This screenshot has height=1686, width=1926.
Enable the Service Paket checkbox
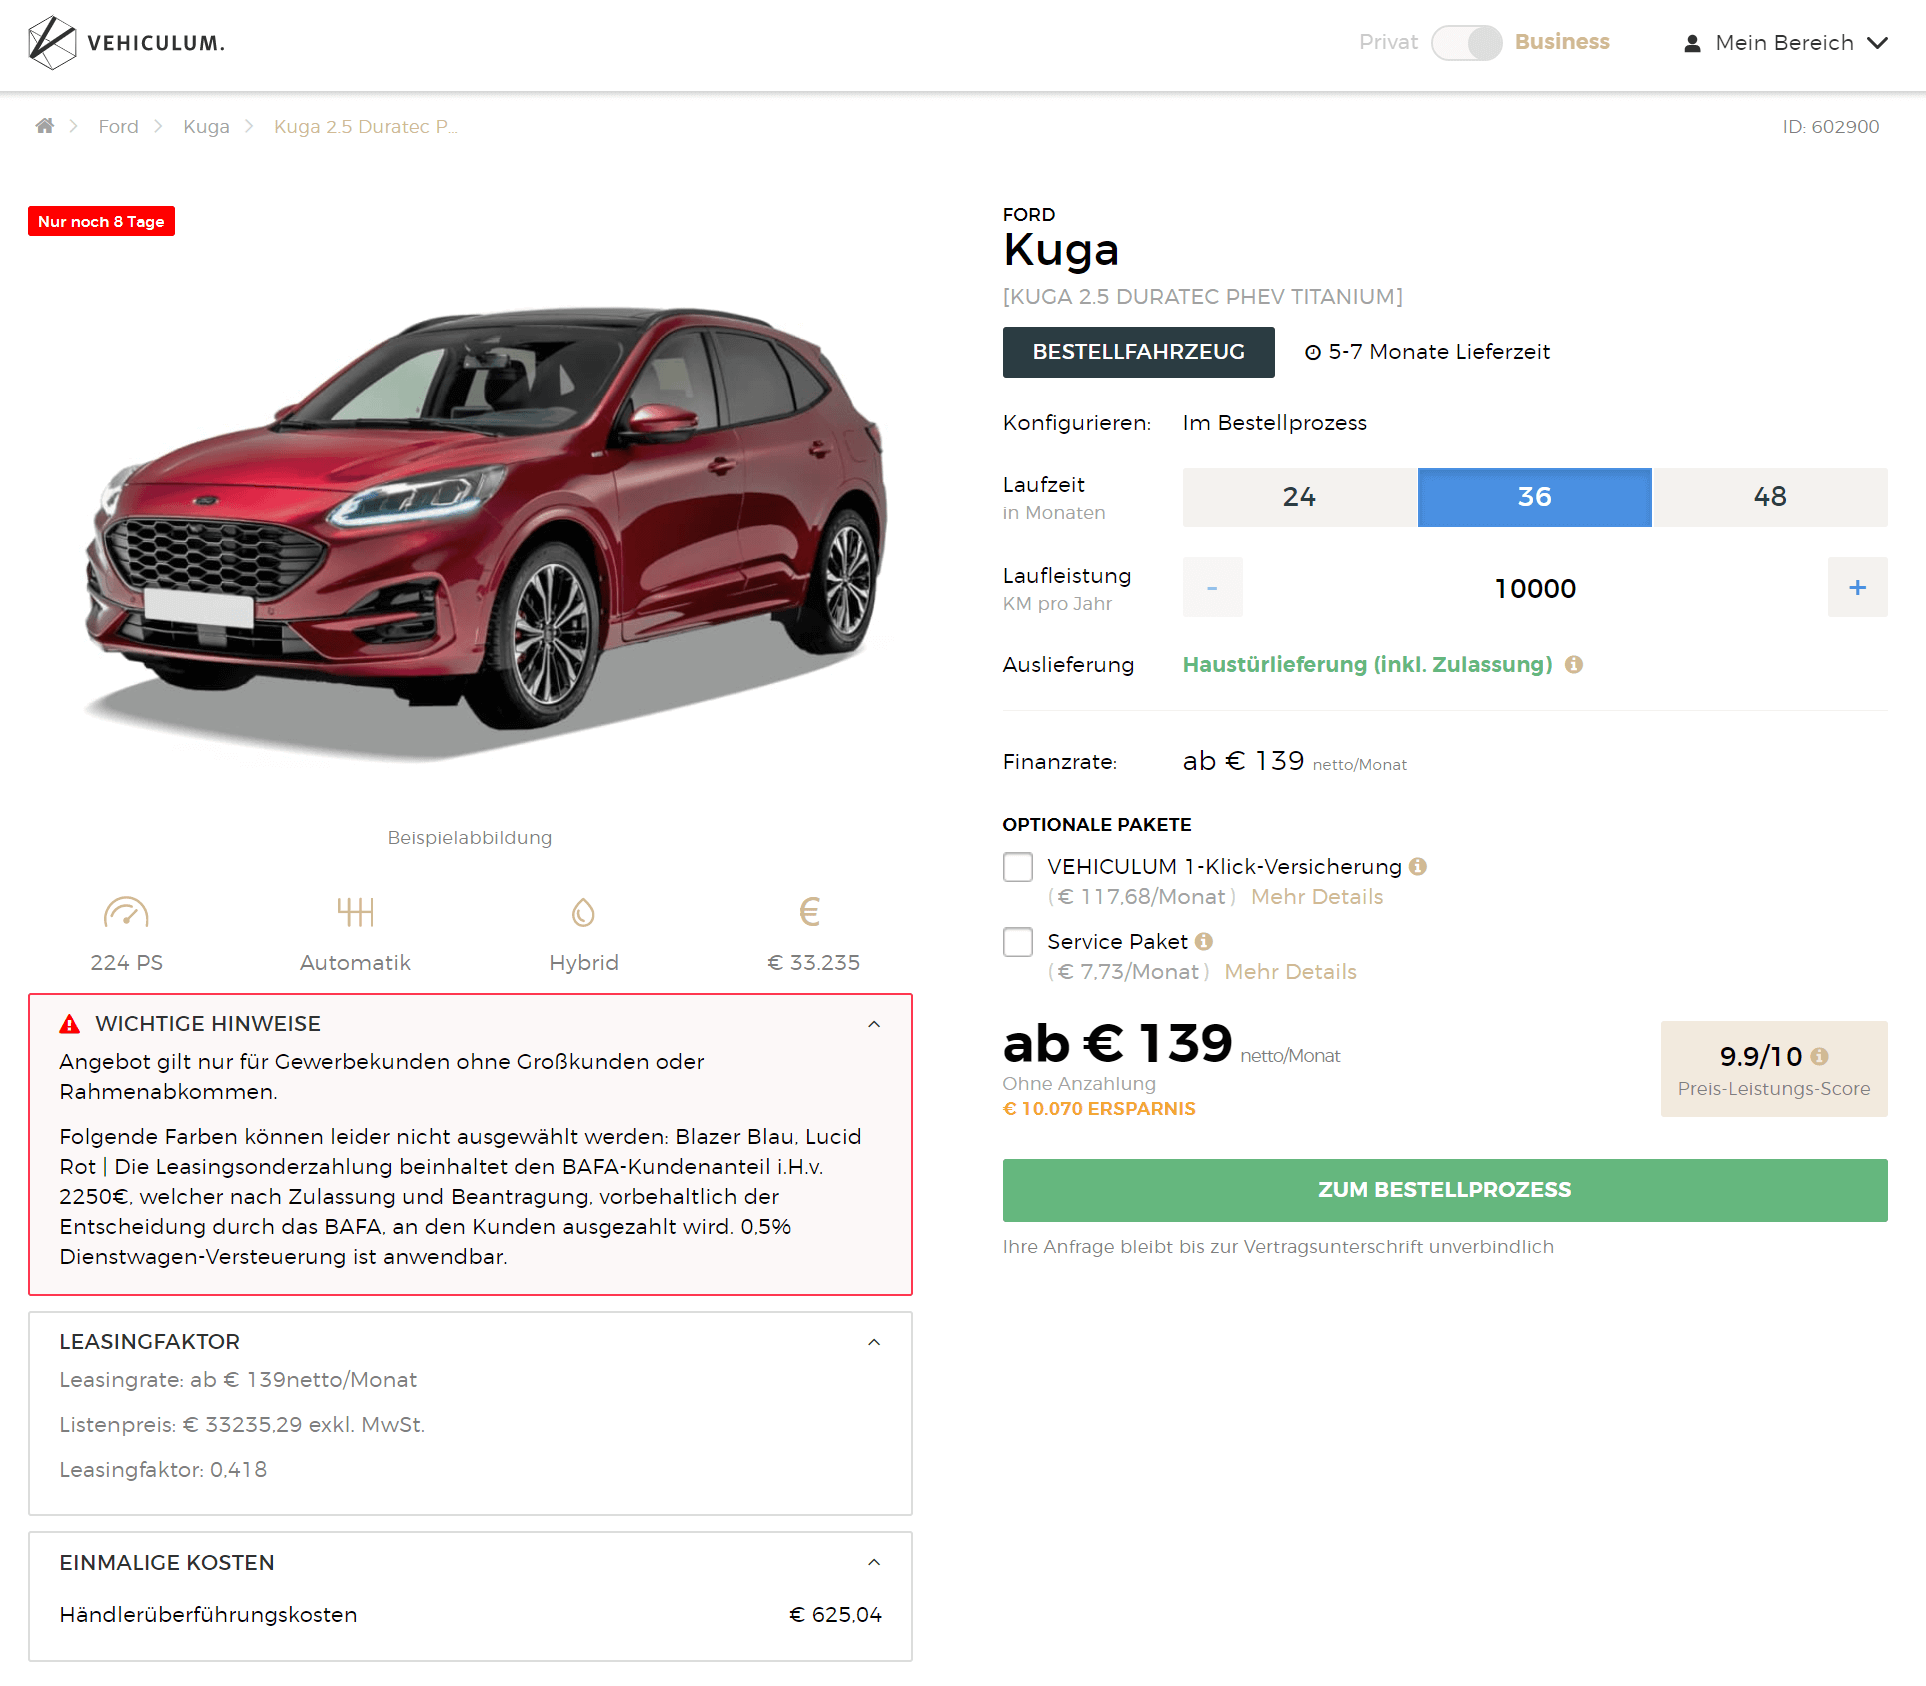tap(1018, 942)
